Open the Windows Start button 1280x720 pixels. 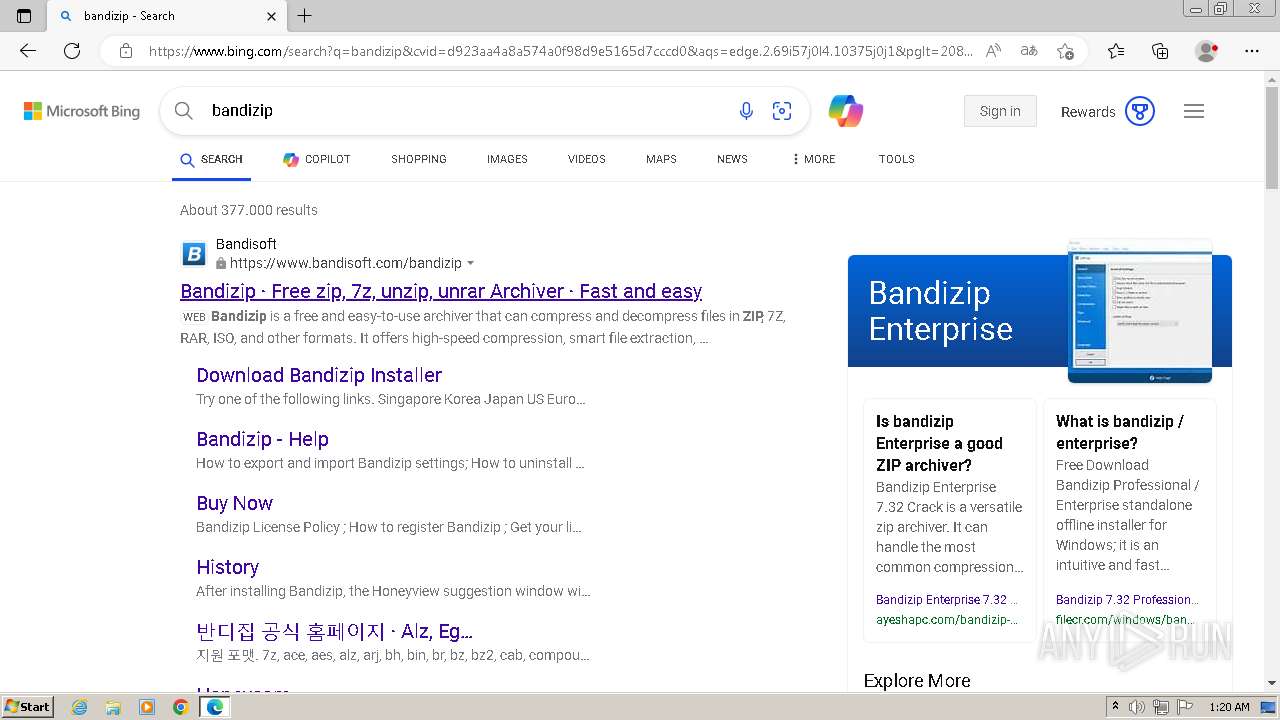coord(28,706)
